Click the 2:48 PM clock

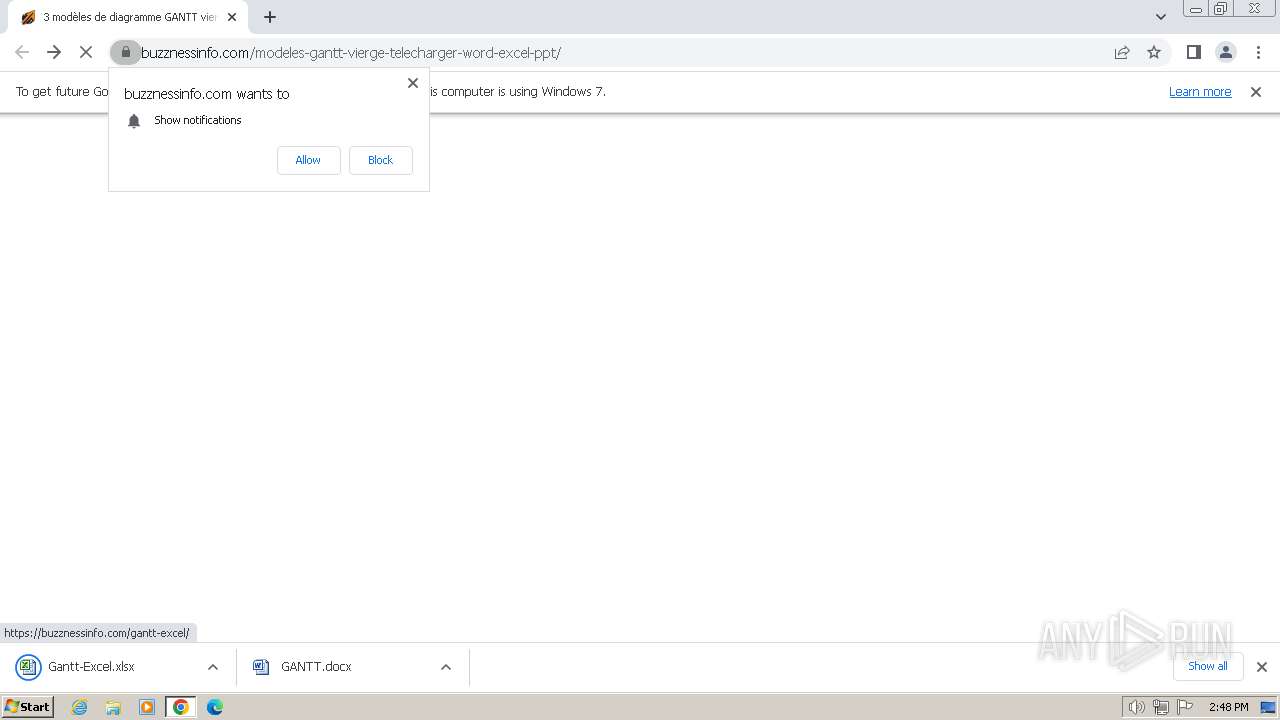click(1228, 707)
